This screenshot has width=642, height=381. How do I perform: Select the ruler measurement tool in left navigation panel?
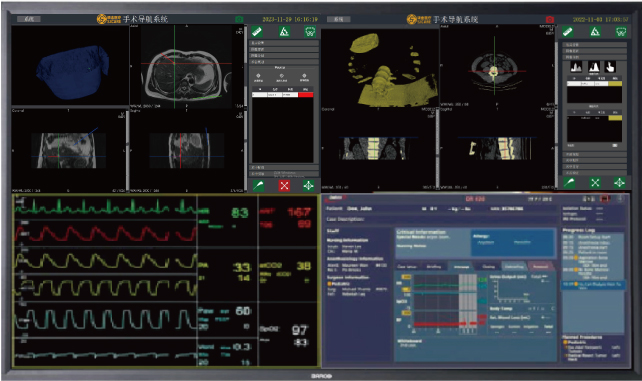point(257,32)
